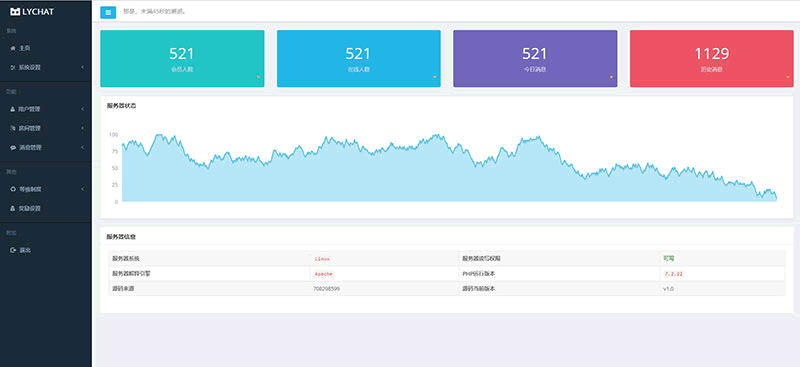800x367 pixels.
Task: Click the 系统设置 settings icon
Action: pos(13,67)
